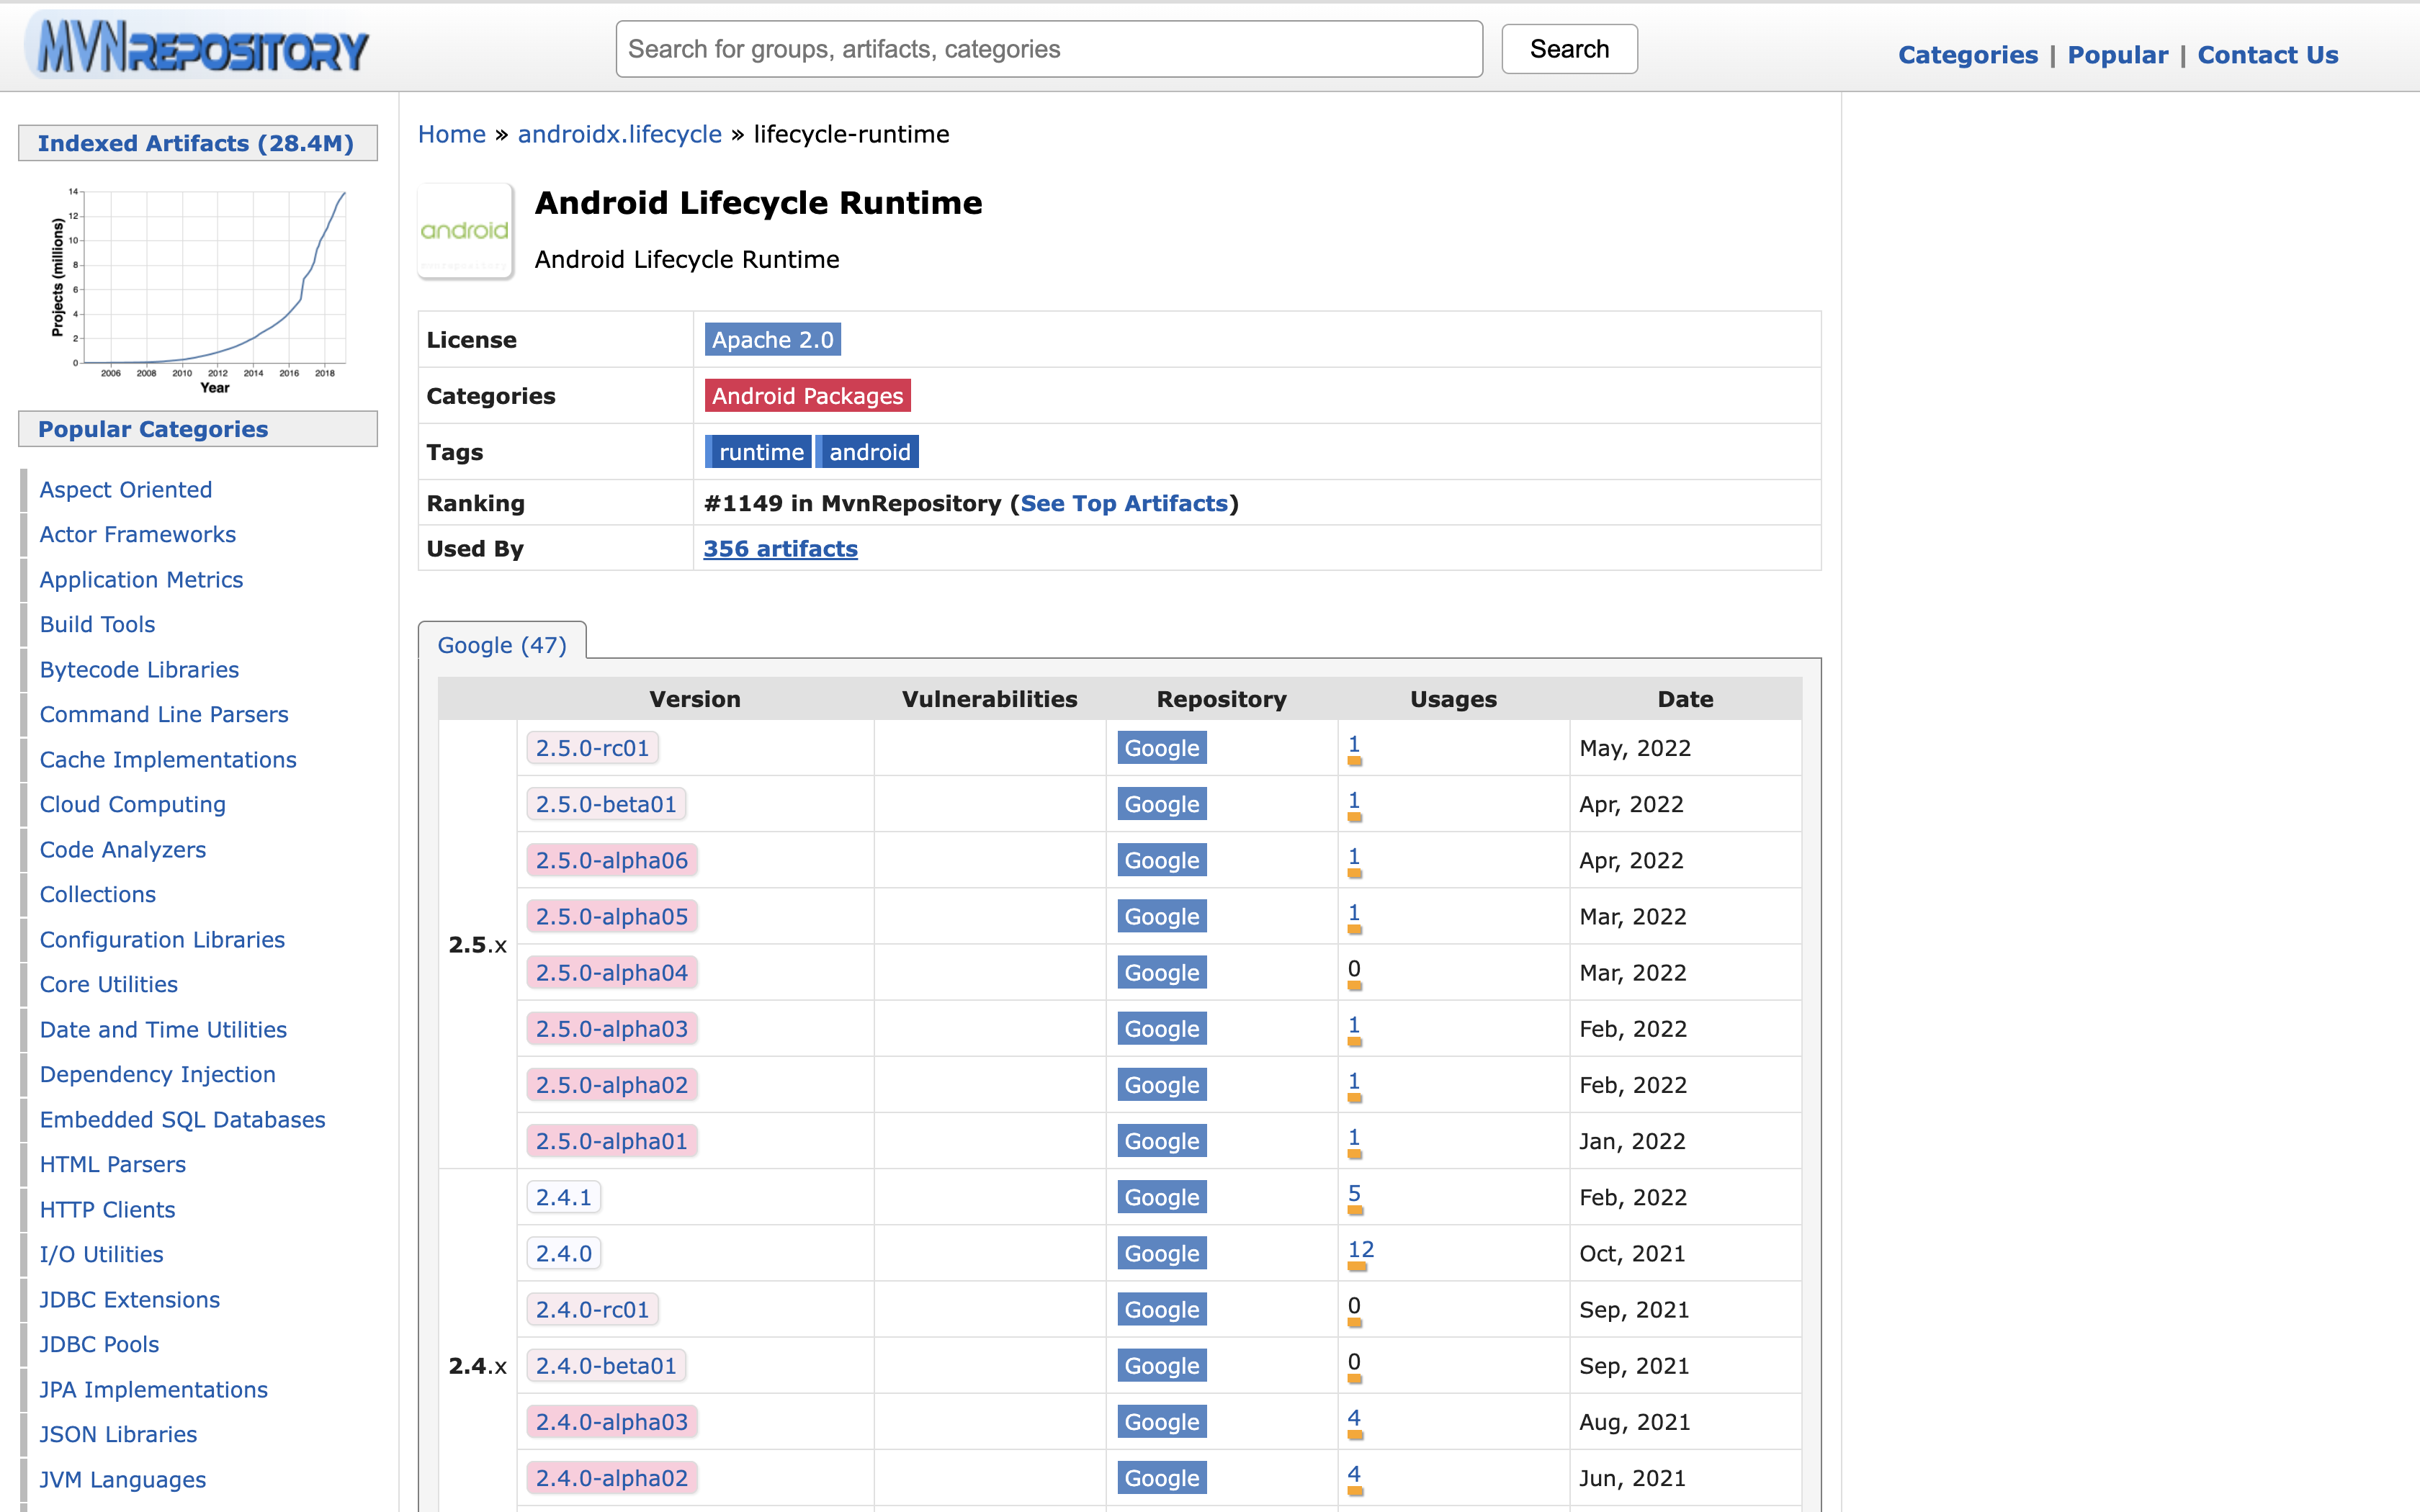Image resolution: width=2420 pixels, height=1512 pixels.
Task: Open version 2.4.1
Action: (564, 1197)
